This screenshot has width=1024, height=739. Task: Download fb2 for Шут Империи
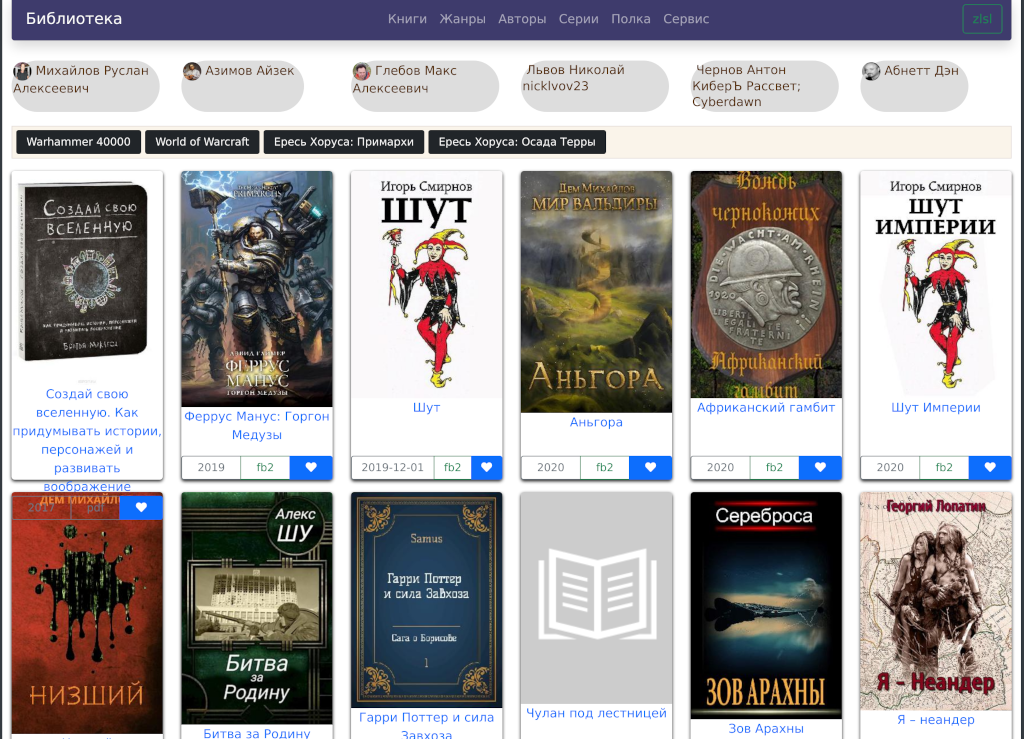(944, 467)
